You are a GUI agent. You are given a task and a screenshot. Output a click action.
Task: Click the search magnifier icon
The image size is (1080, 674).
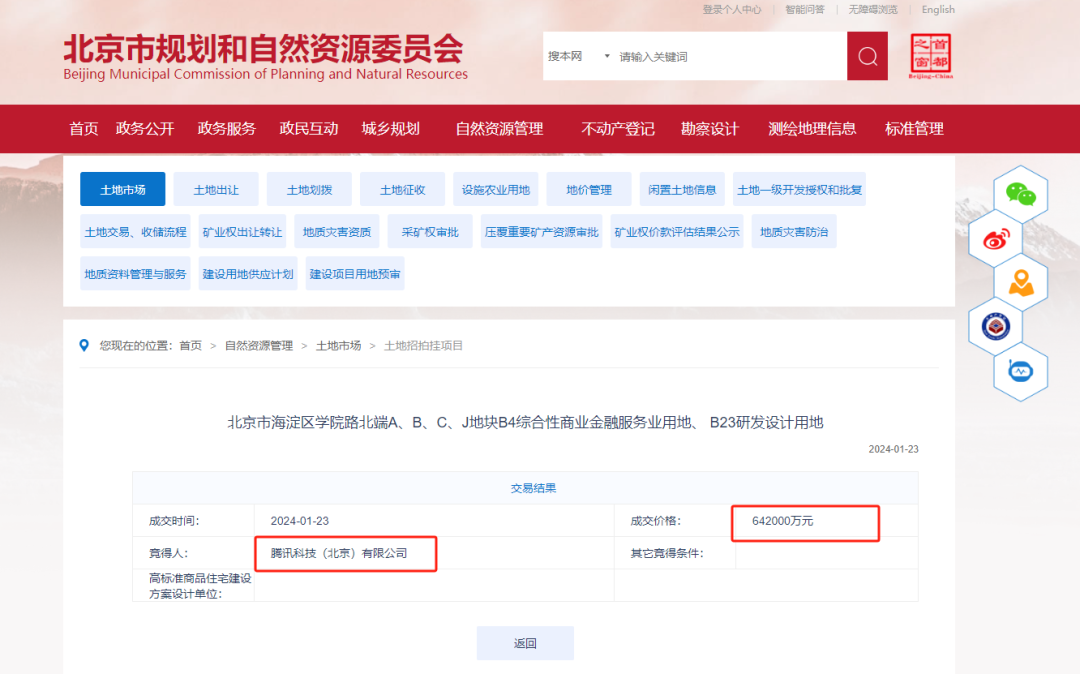(866, 56)
